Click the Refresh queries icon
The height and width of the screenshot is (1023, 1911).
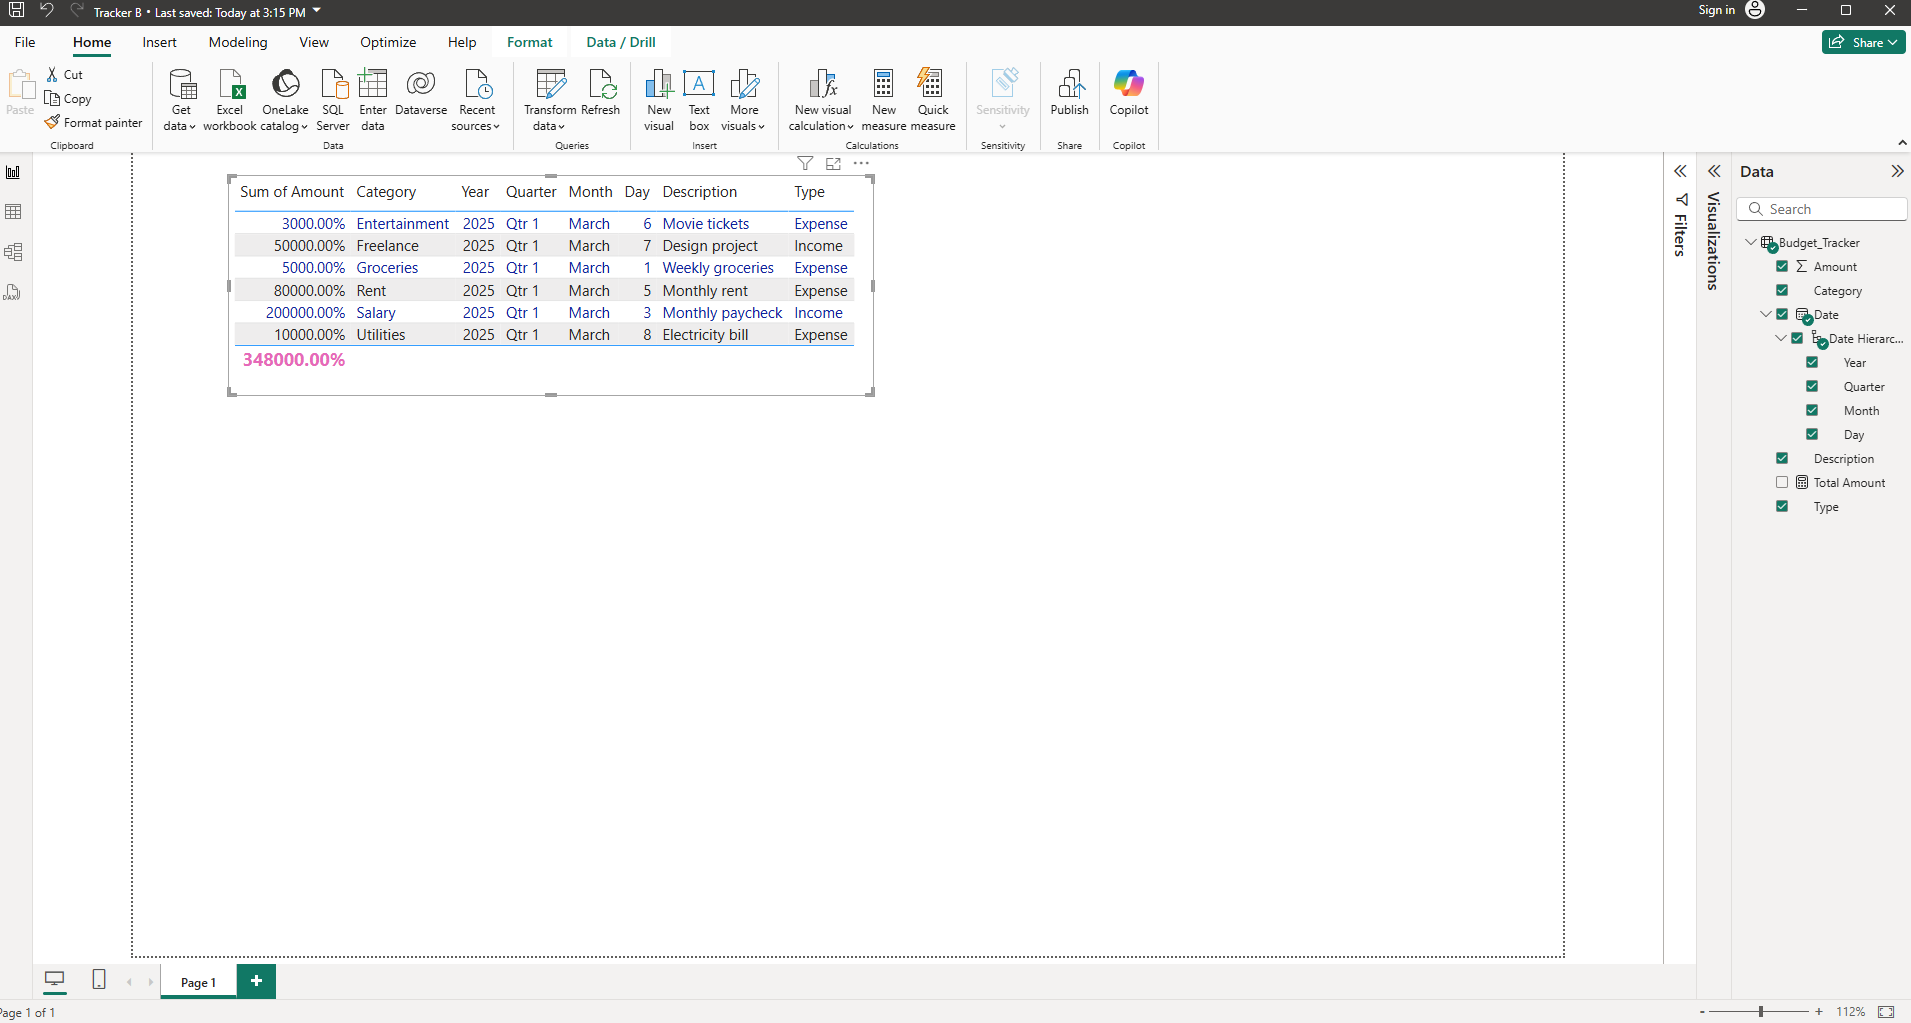pyautogui.click(x=601, y=85)
